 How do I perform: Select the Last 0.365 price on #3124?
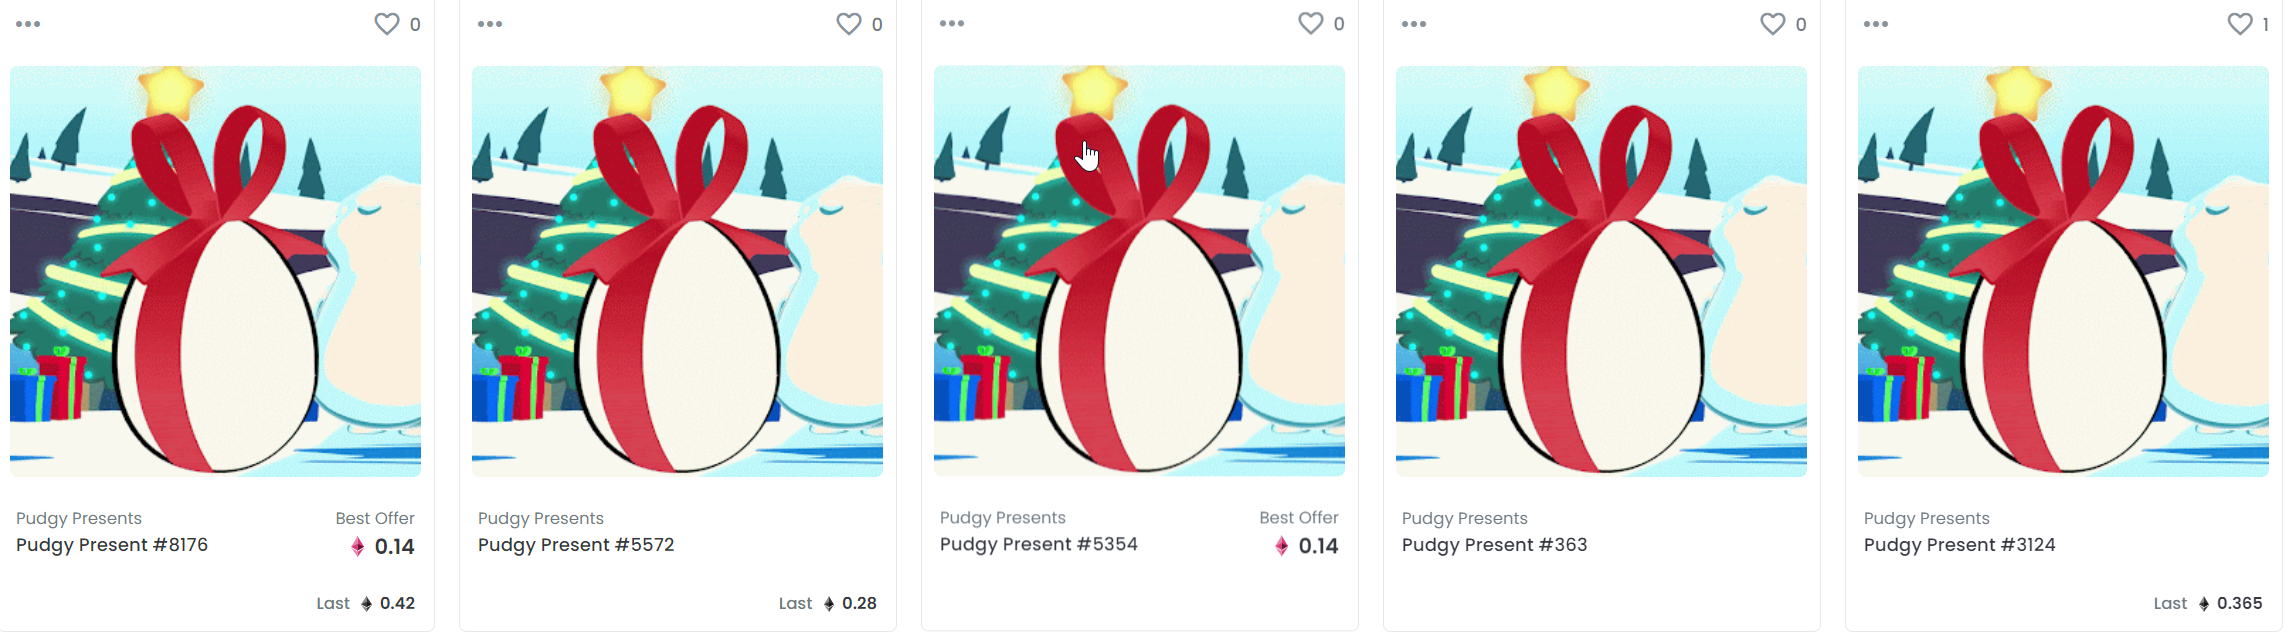tap(2208, 603)
